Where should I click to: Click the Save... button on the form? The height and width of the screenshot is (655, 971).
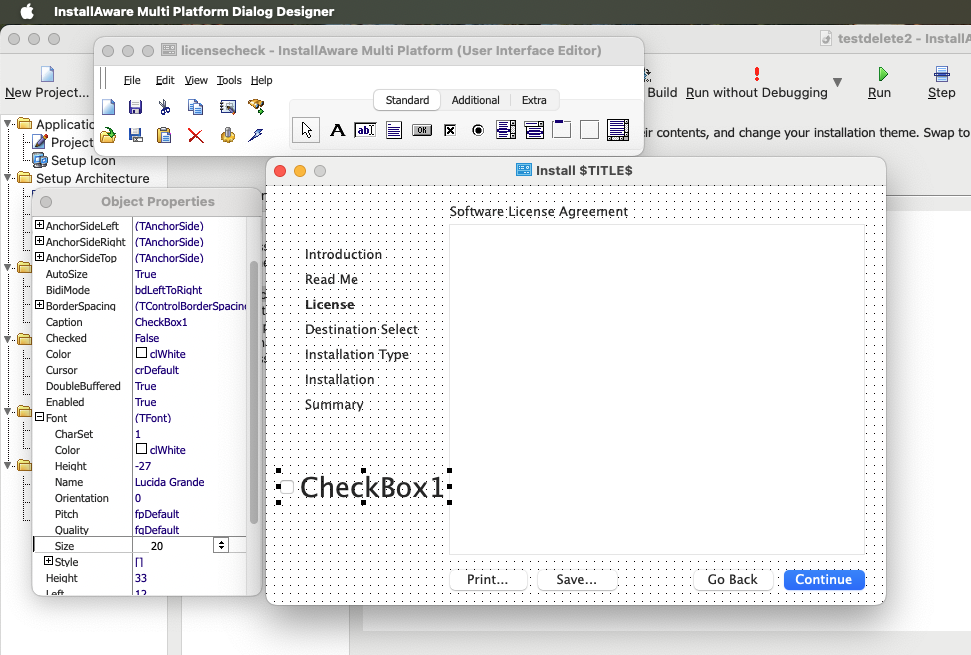[577, 579]
